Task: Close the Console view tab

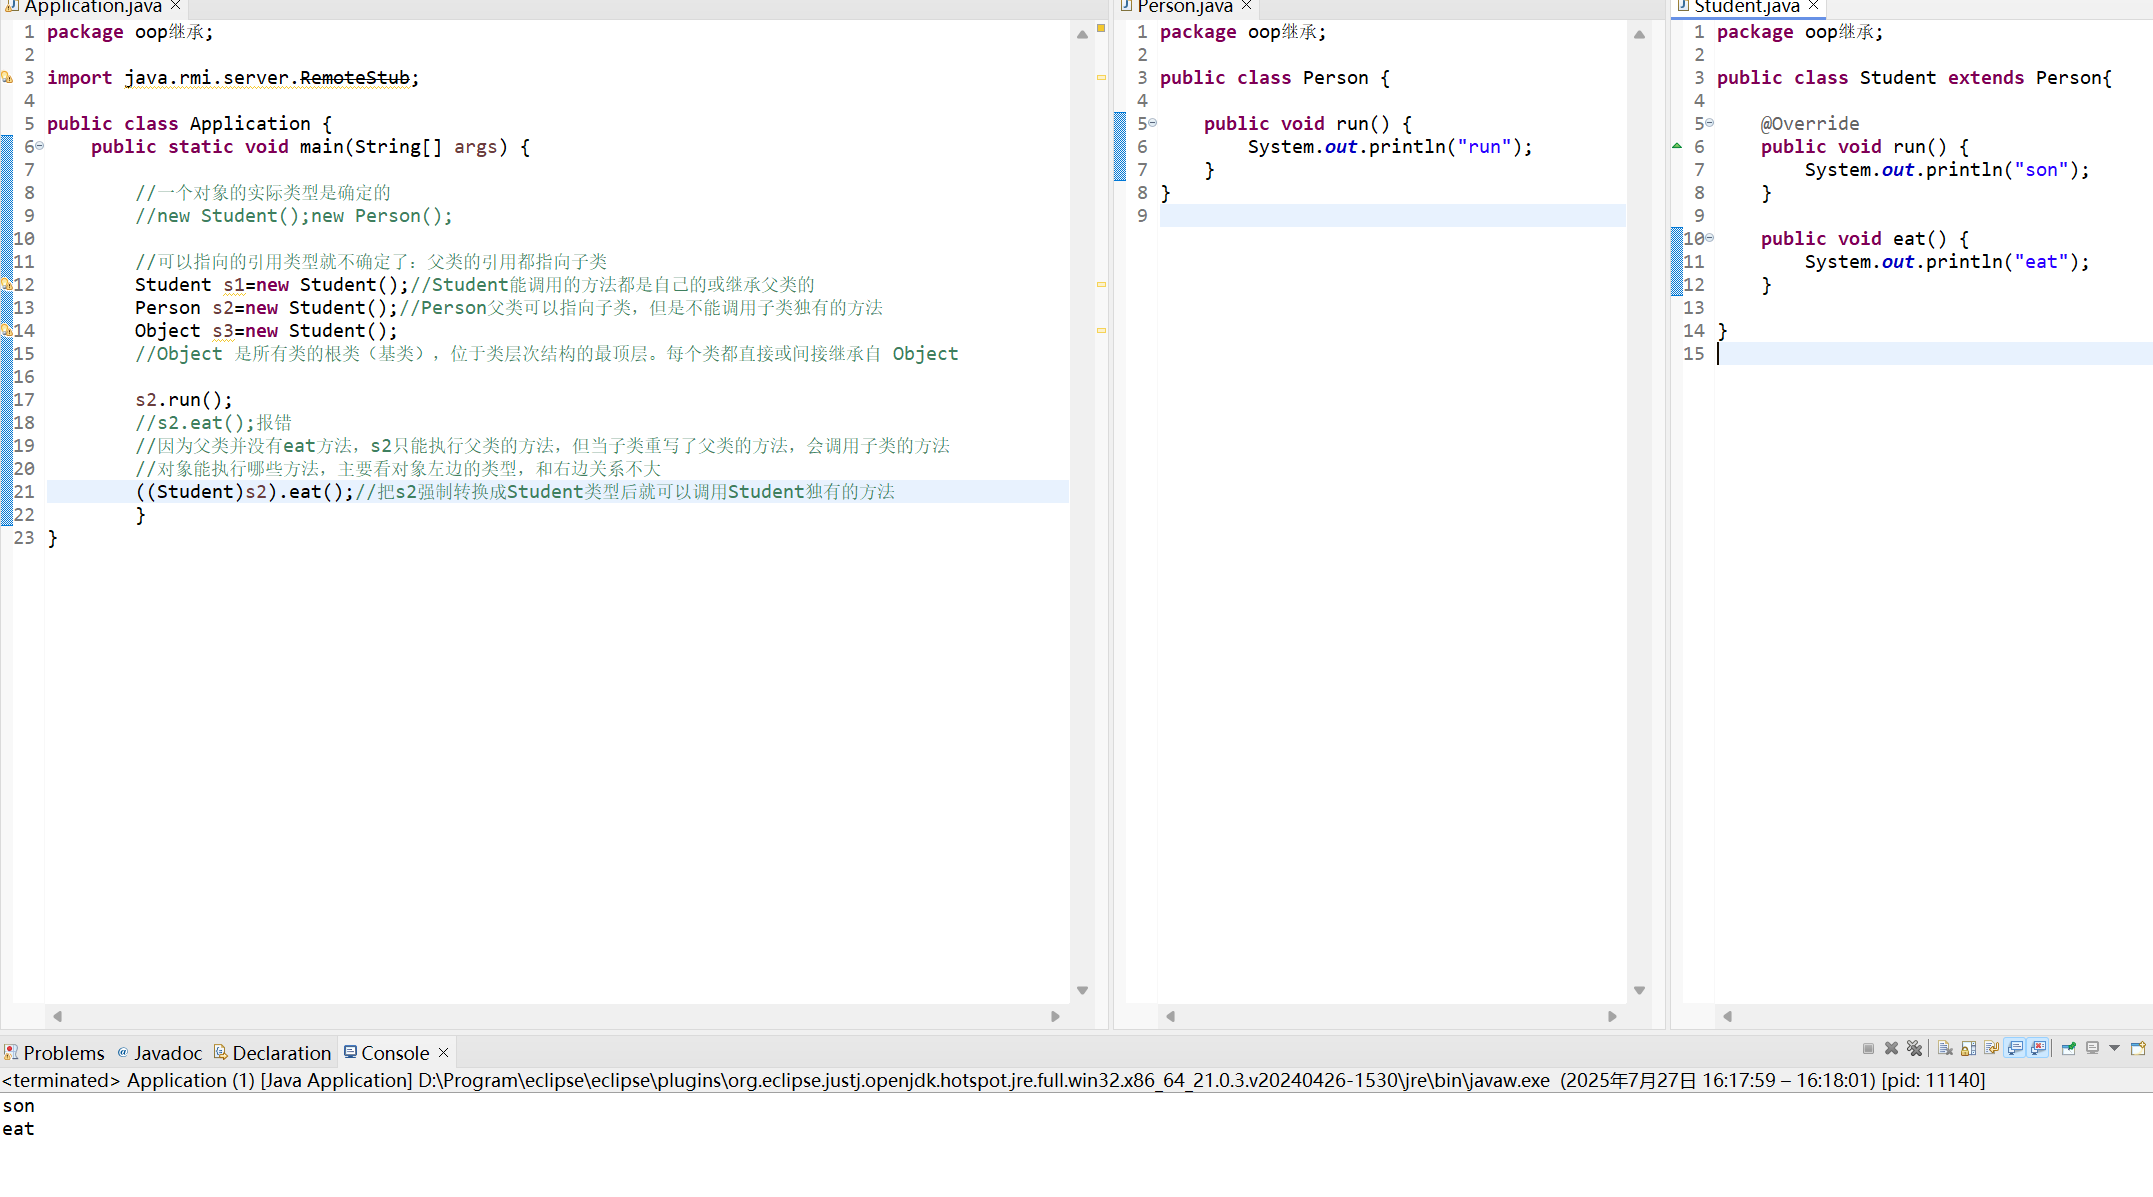Action: tap(443, 1053)
